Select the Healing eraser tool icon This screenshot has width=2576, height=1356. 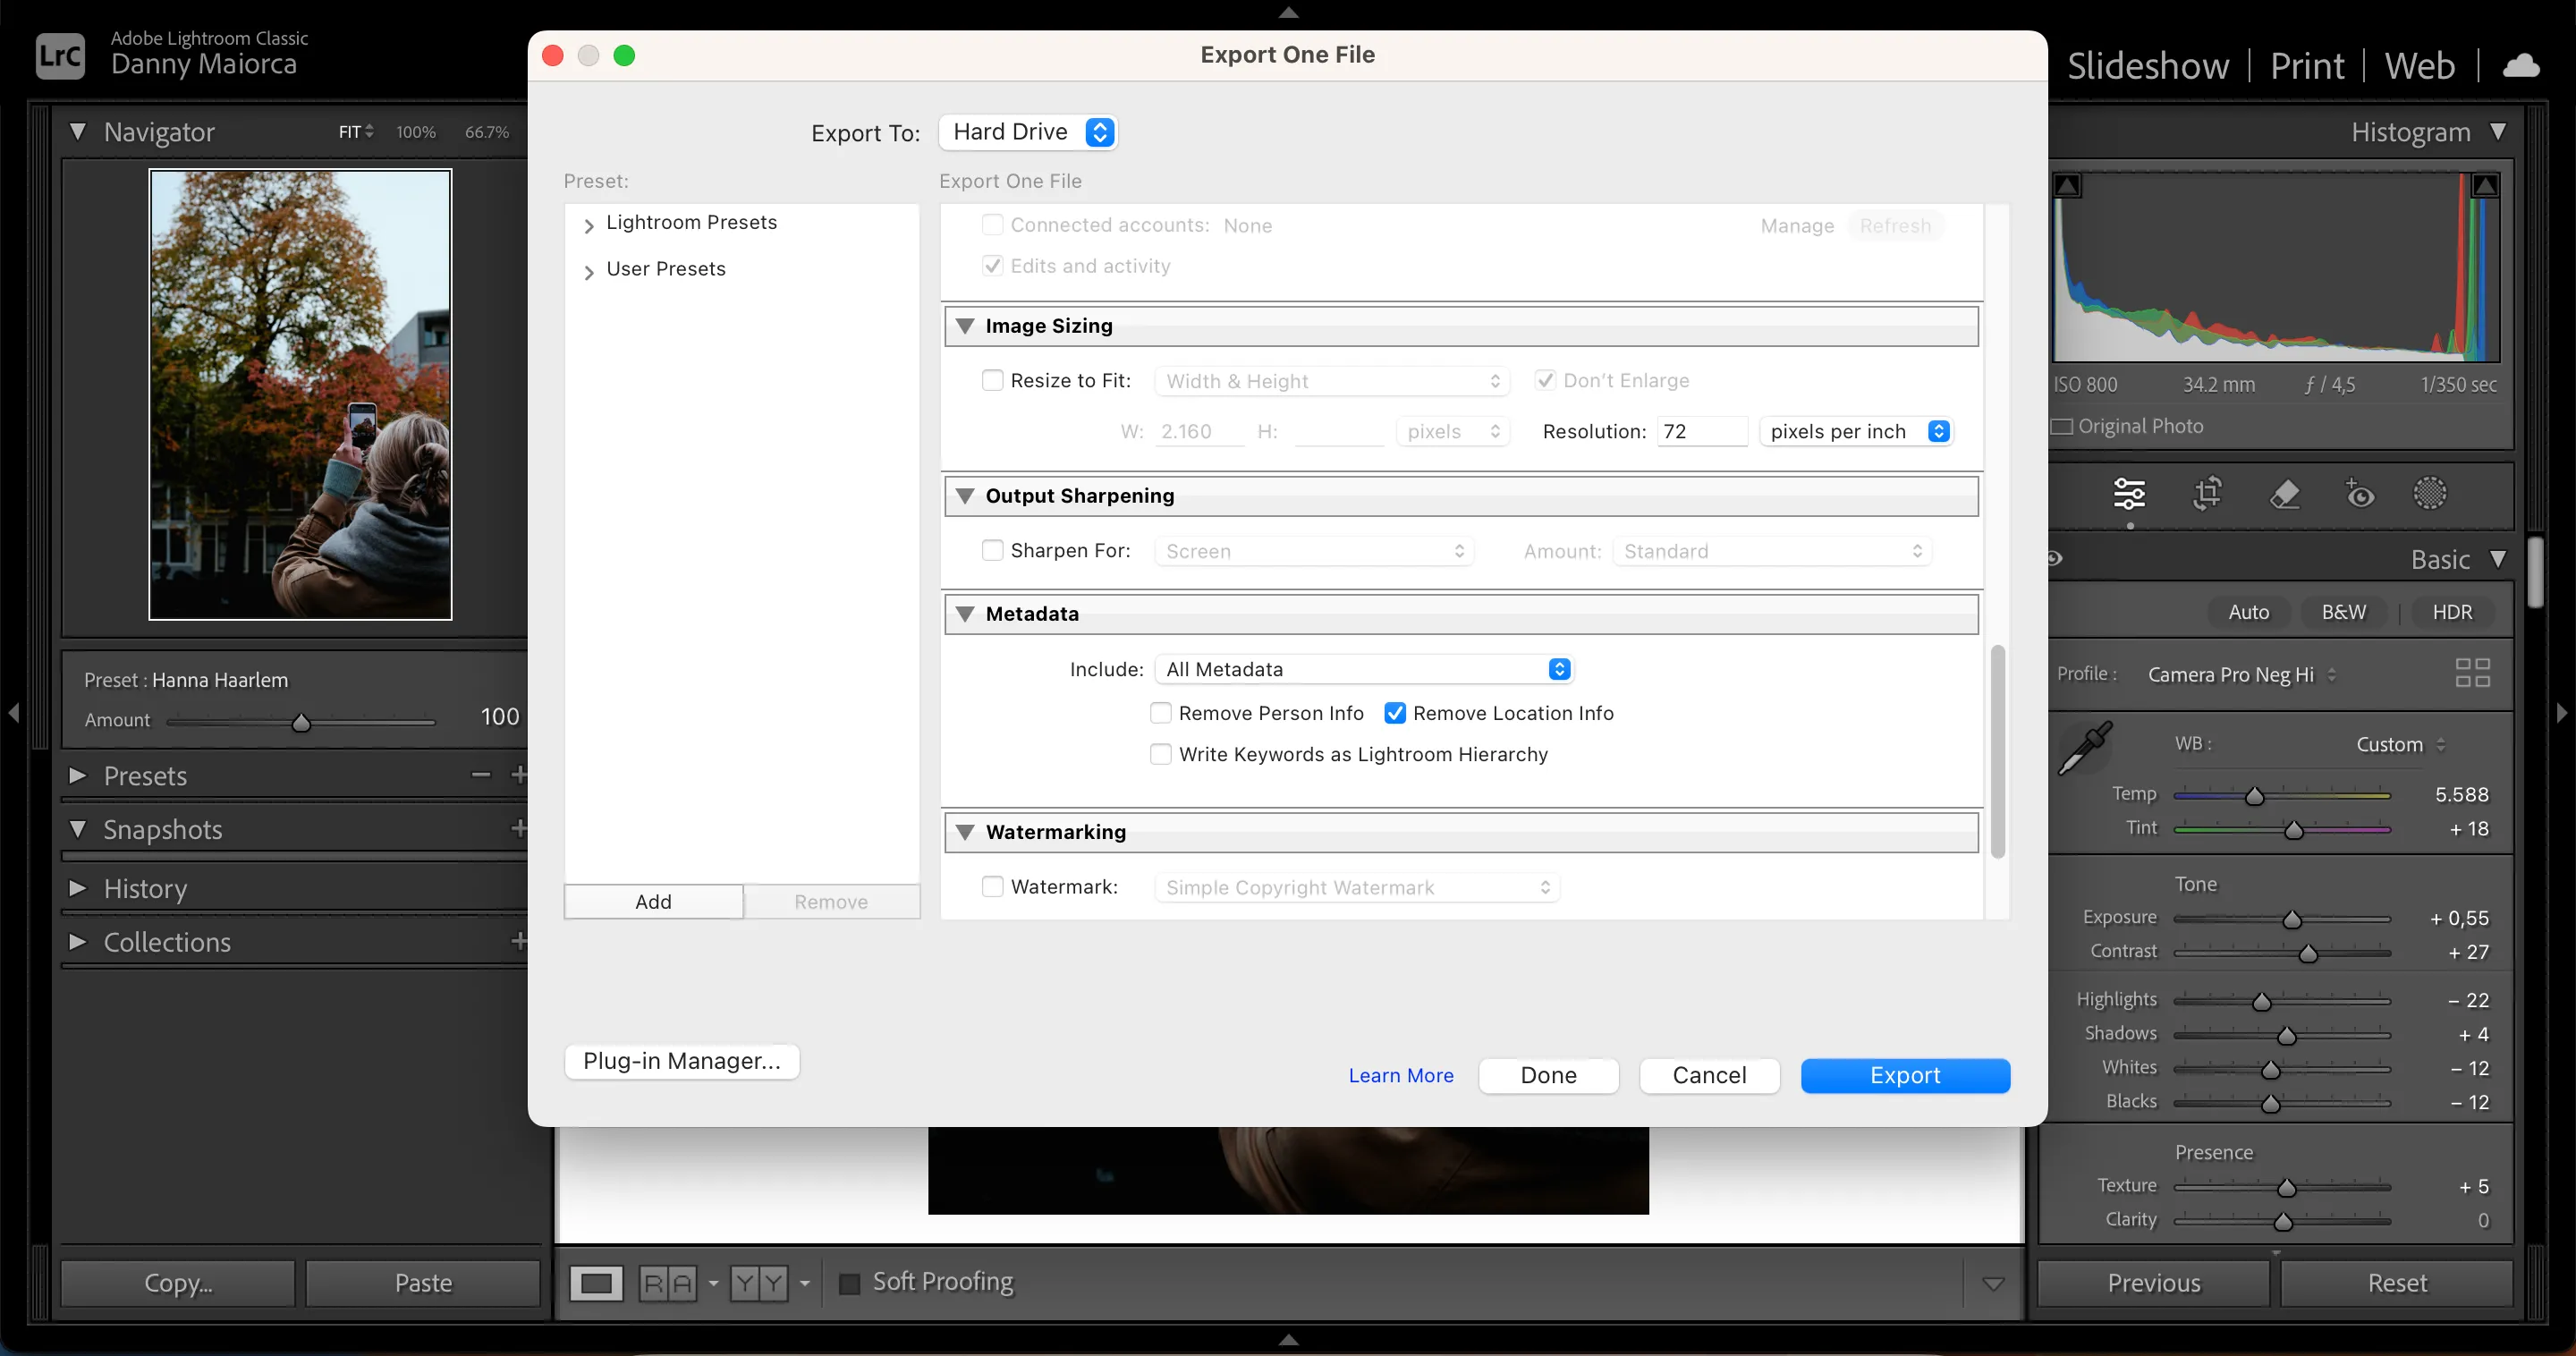(2284, 493)
